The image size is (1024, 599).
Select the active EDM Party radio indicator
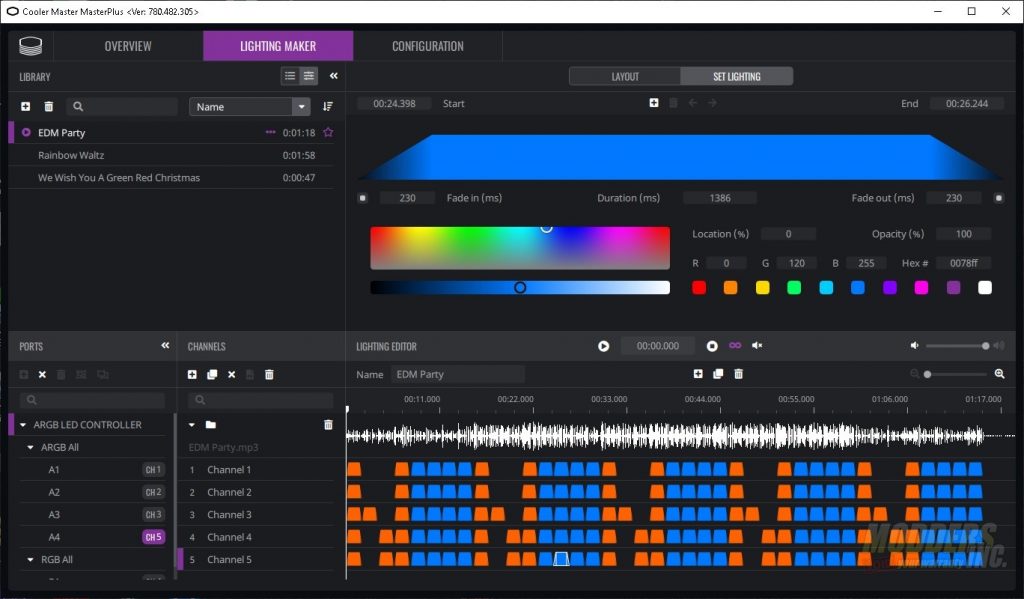click(x=26, y=132)
